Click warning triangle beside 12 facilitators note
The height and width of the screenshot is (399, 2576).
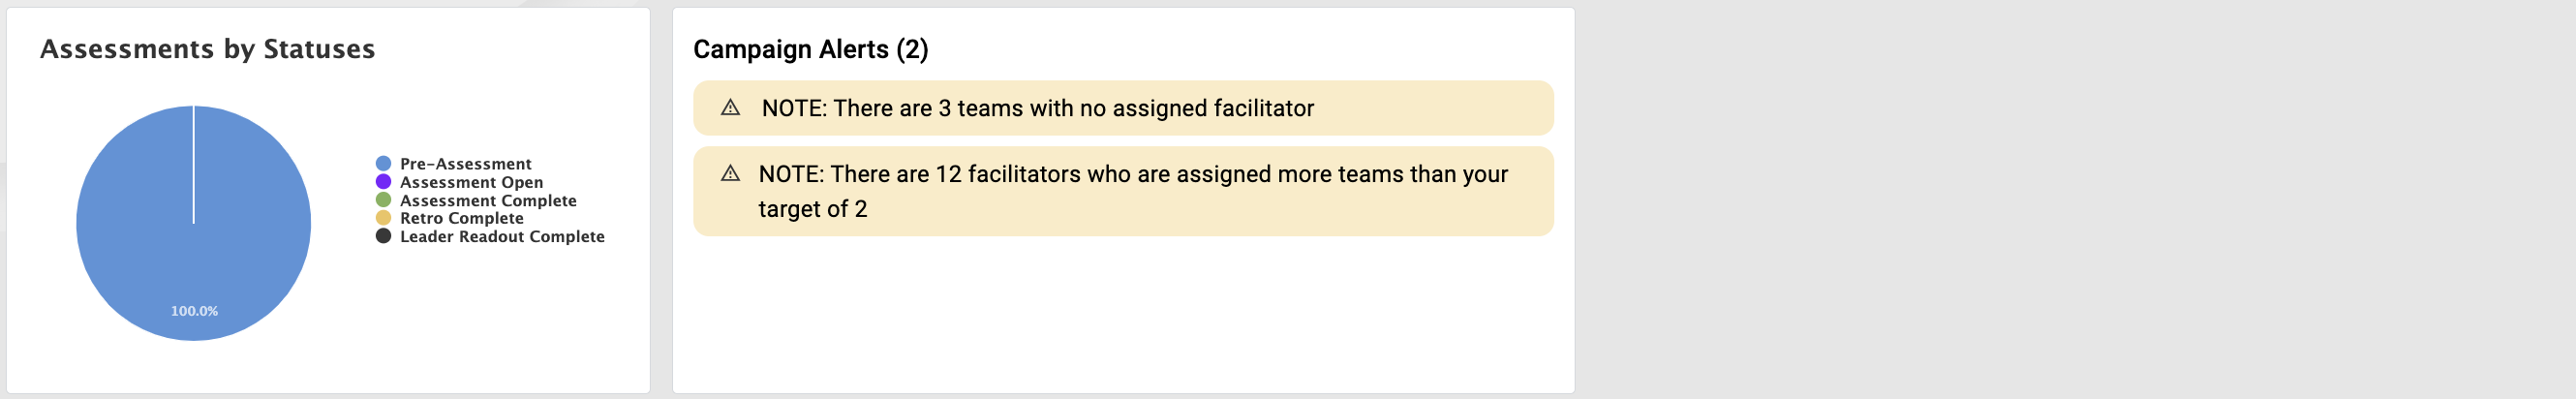[730, 174]
